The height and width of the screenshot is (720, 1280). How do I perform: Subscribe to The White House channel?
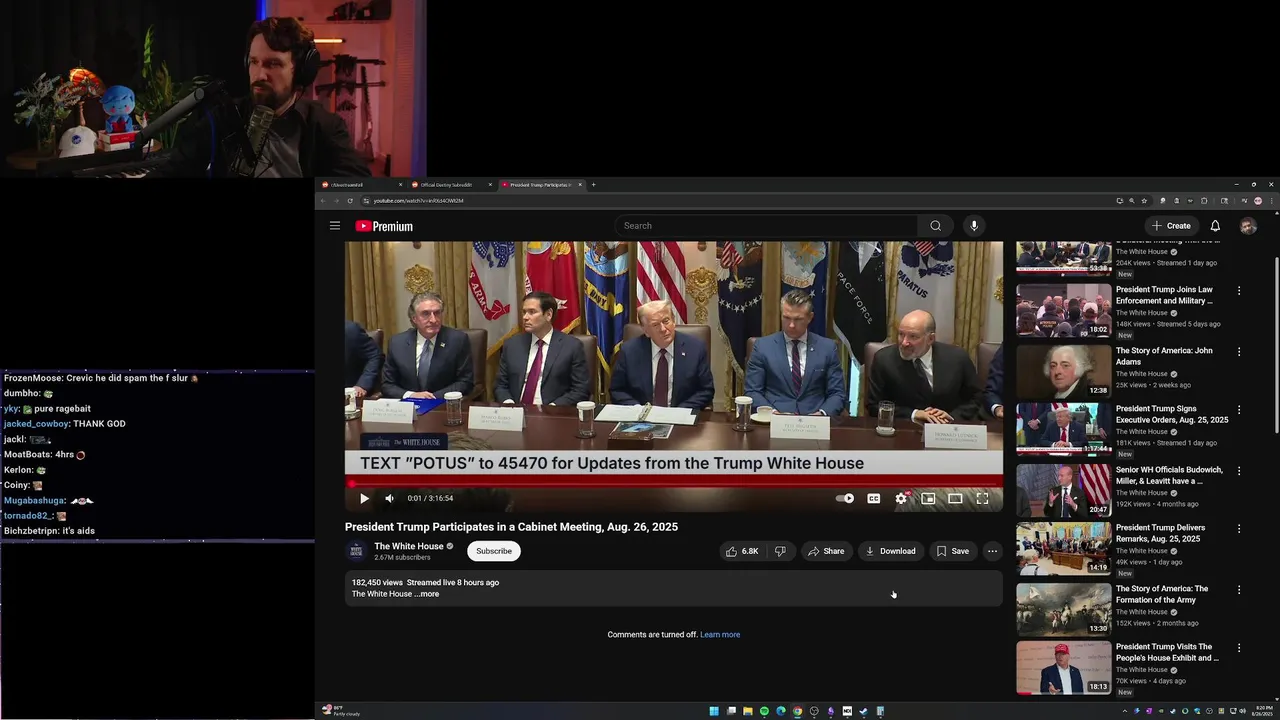(x=493, y=551)
